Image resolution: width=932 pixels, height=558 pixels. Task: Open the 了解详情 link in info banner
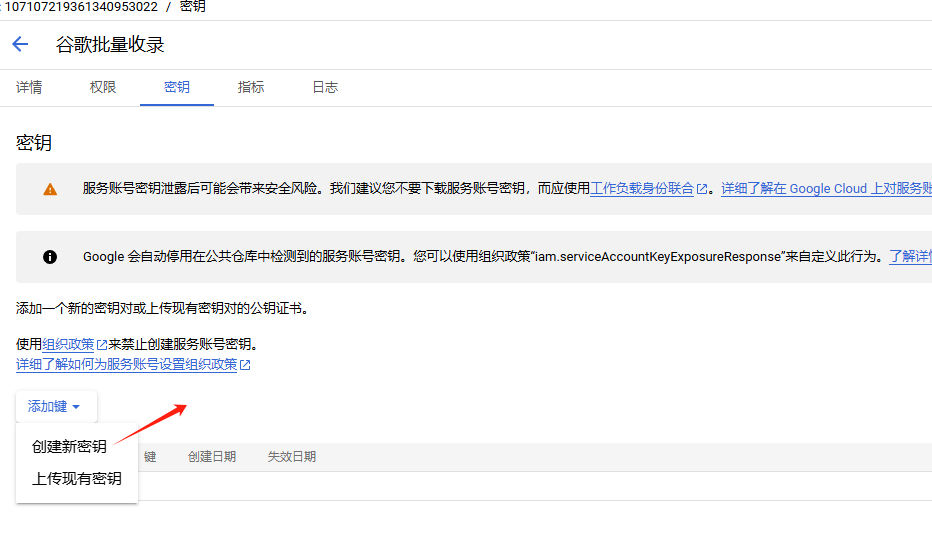pyautogui.click(x=911, y=256)
